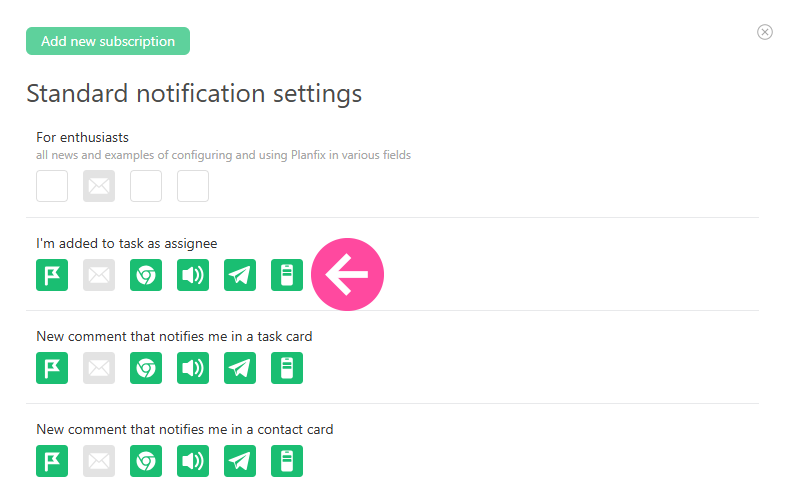The image size is (788, 504).
Task: Check first empty box under For enthusiasts
Action: point(52,186)
